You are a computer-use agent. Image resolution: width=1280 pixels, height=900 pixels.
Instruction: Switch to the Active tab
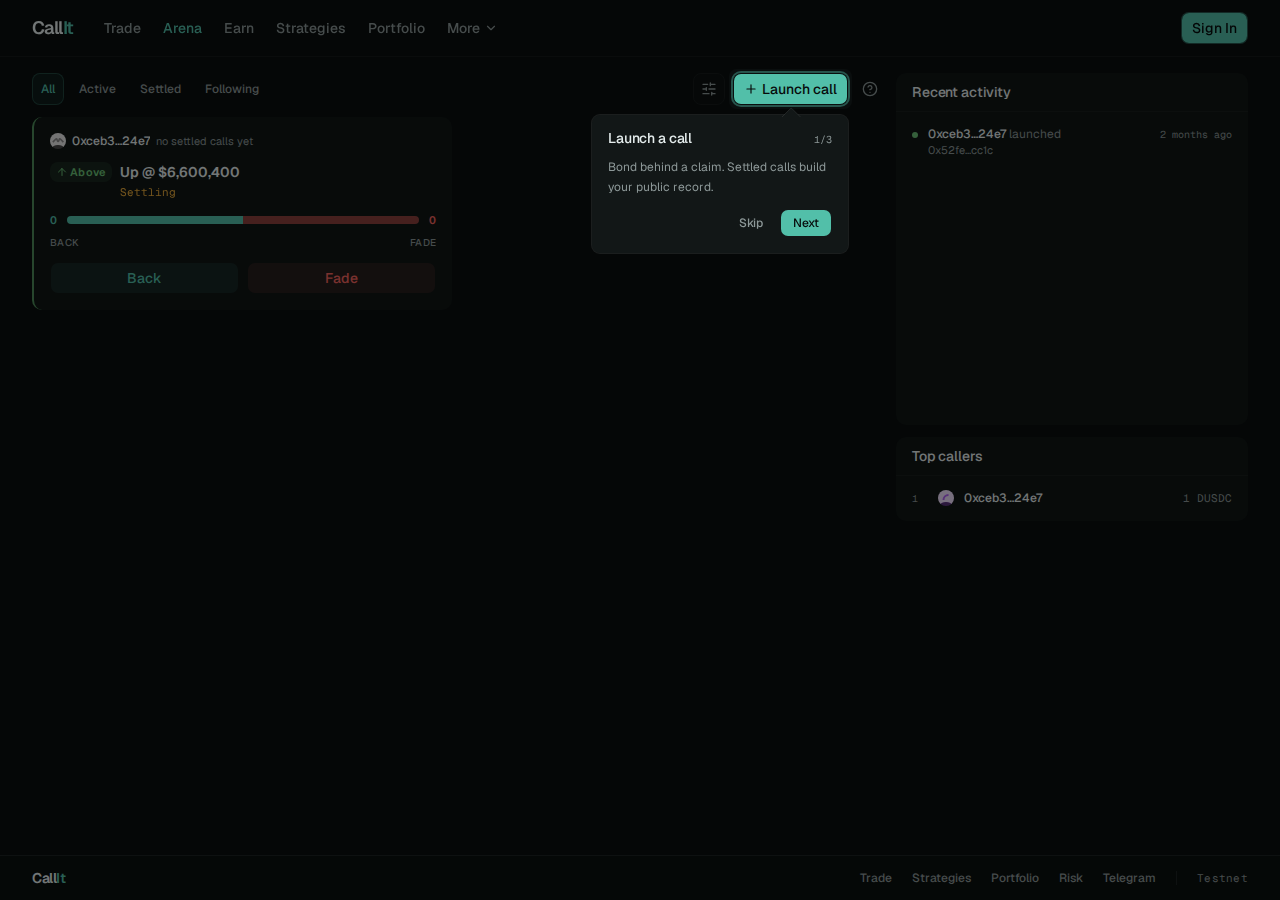click(x=97, y=89)
